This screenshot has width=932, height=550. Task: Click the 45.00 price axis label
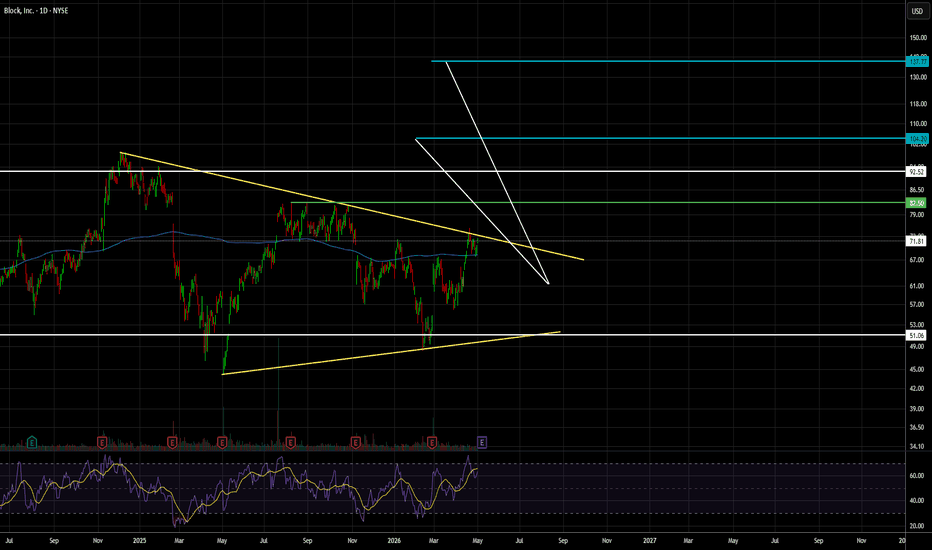[918, 369]
